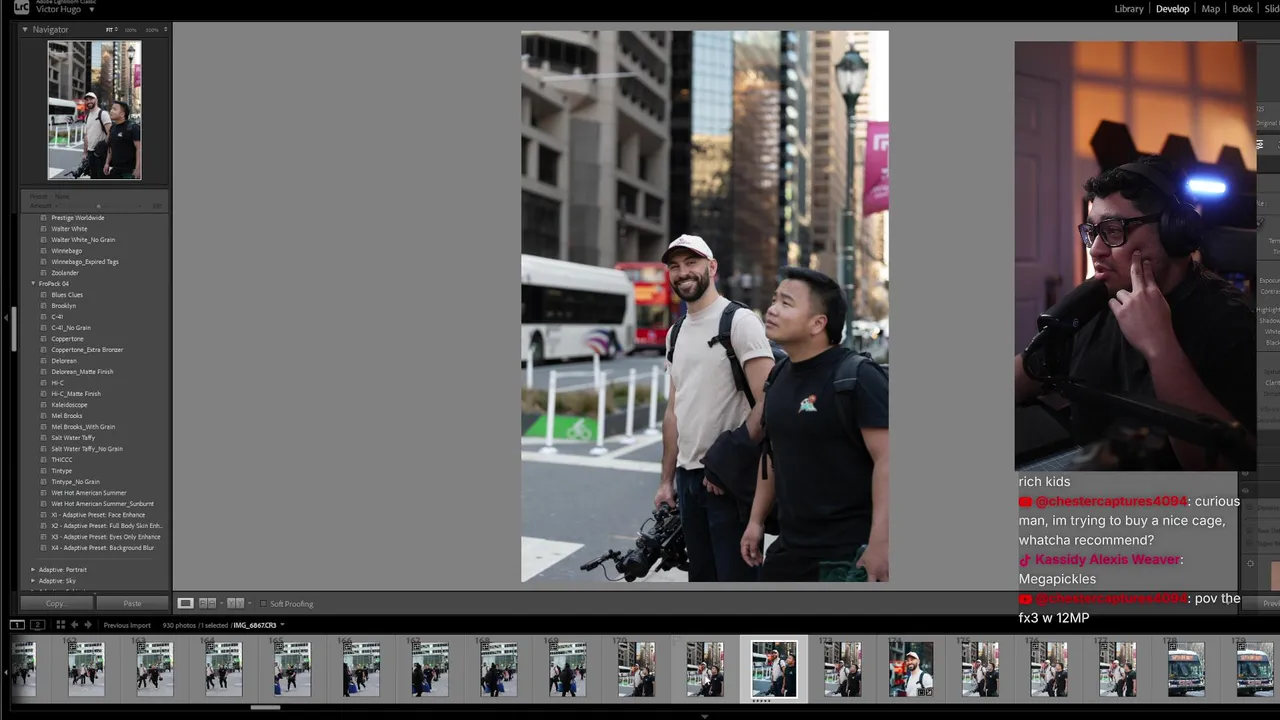The width and height of the screenshot is (1280, 720).
Task: Click the Copy... settings button
Action: pyautogui.click(x=55, y=603)
